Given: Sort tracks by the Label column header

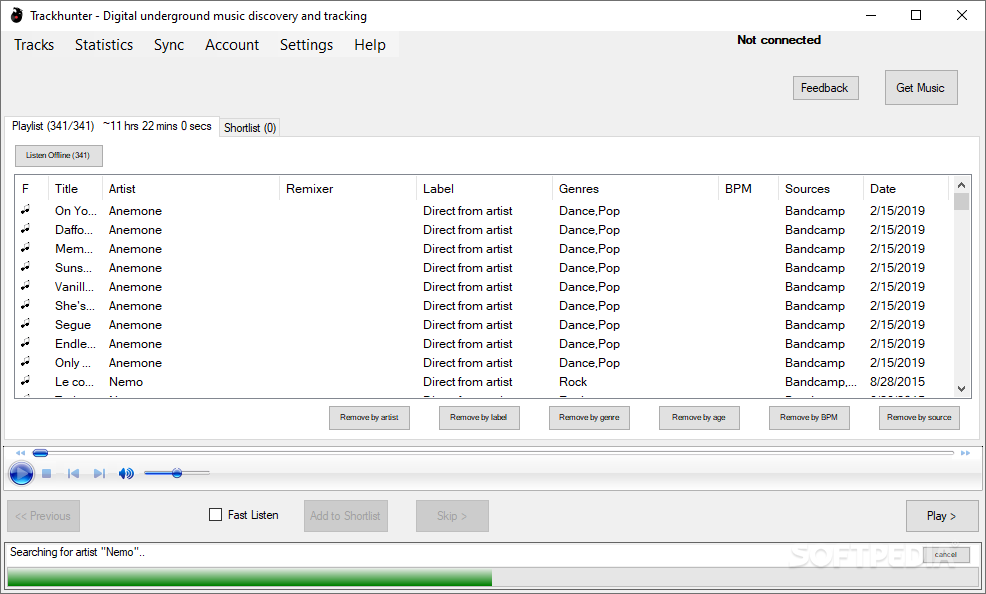Looking at the screenshot, I should pos(484,189).
